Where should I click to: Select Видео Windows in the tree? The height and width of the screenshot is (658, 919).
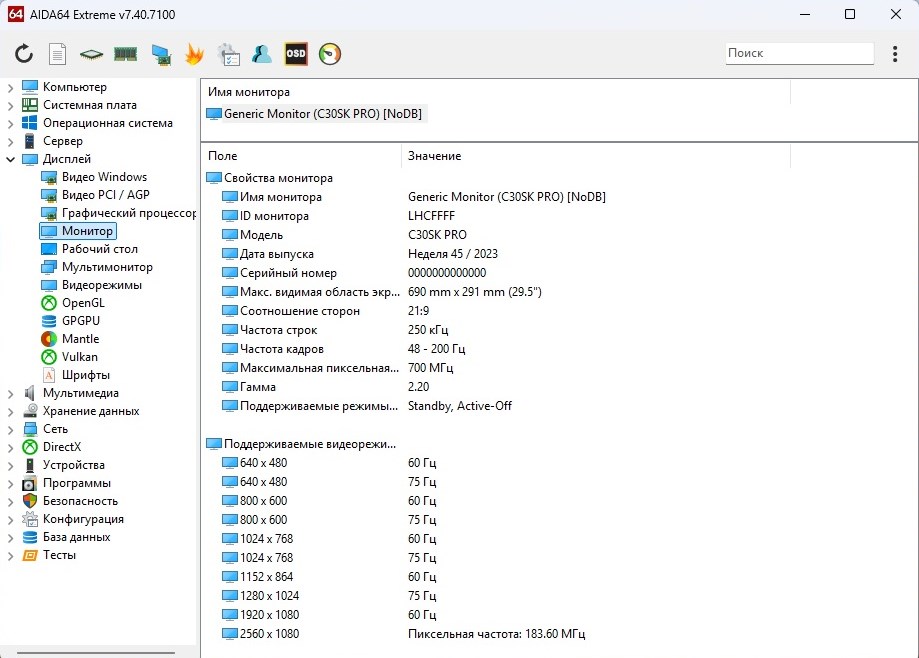104,177
